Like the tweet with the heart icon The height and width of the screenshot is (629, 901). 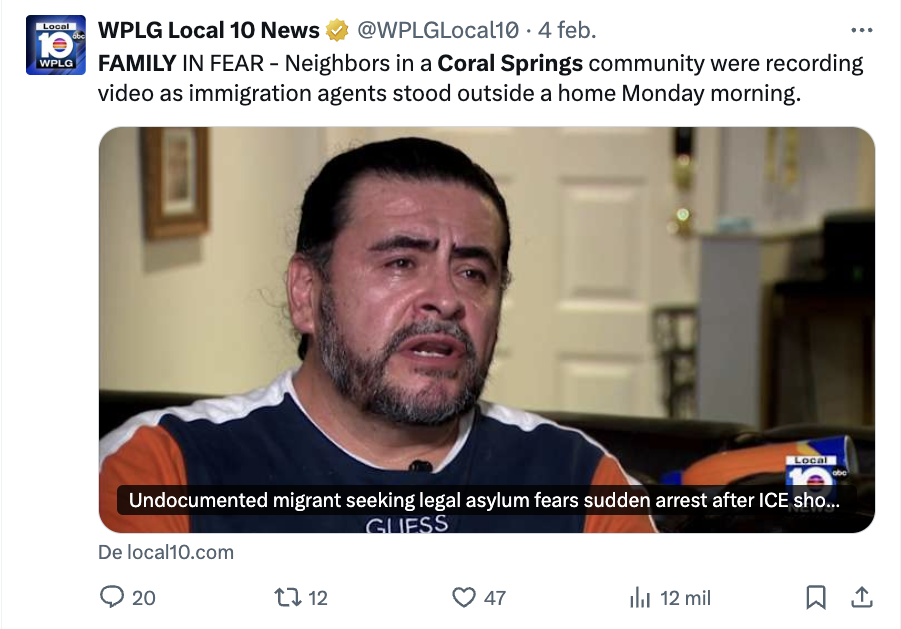pyautogui.click(x=464, y=597)
